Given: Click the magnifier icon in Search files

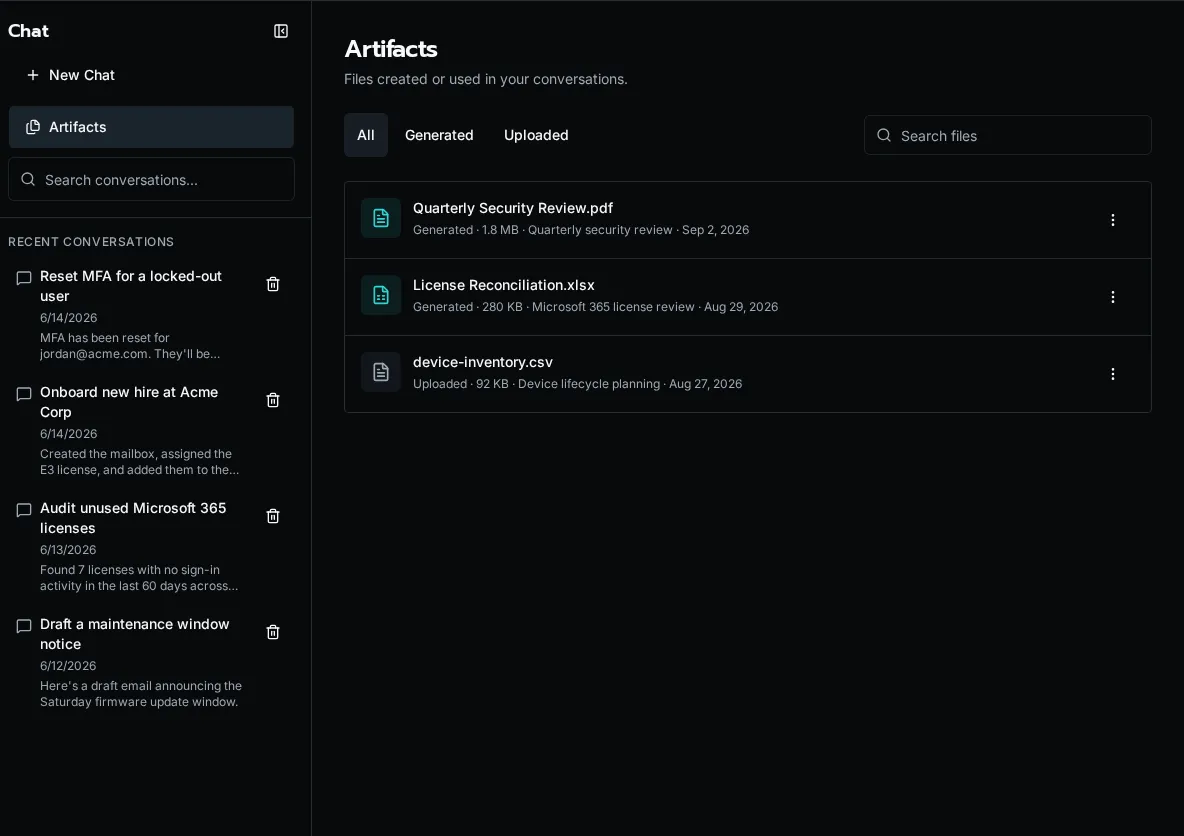Looking at the screenshot, I should point(883,135).
